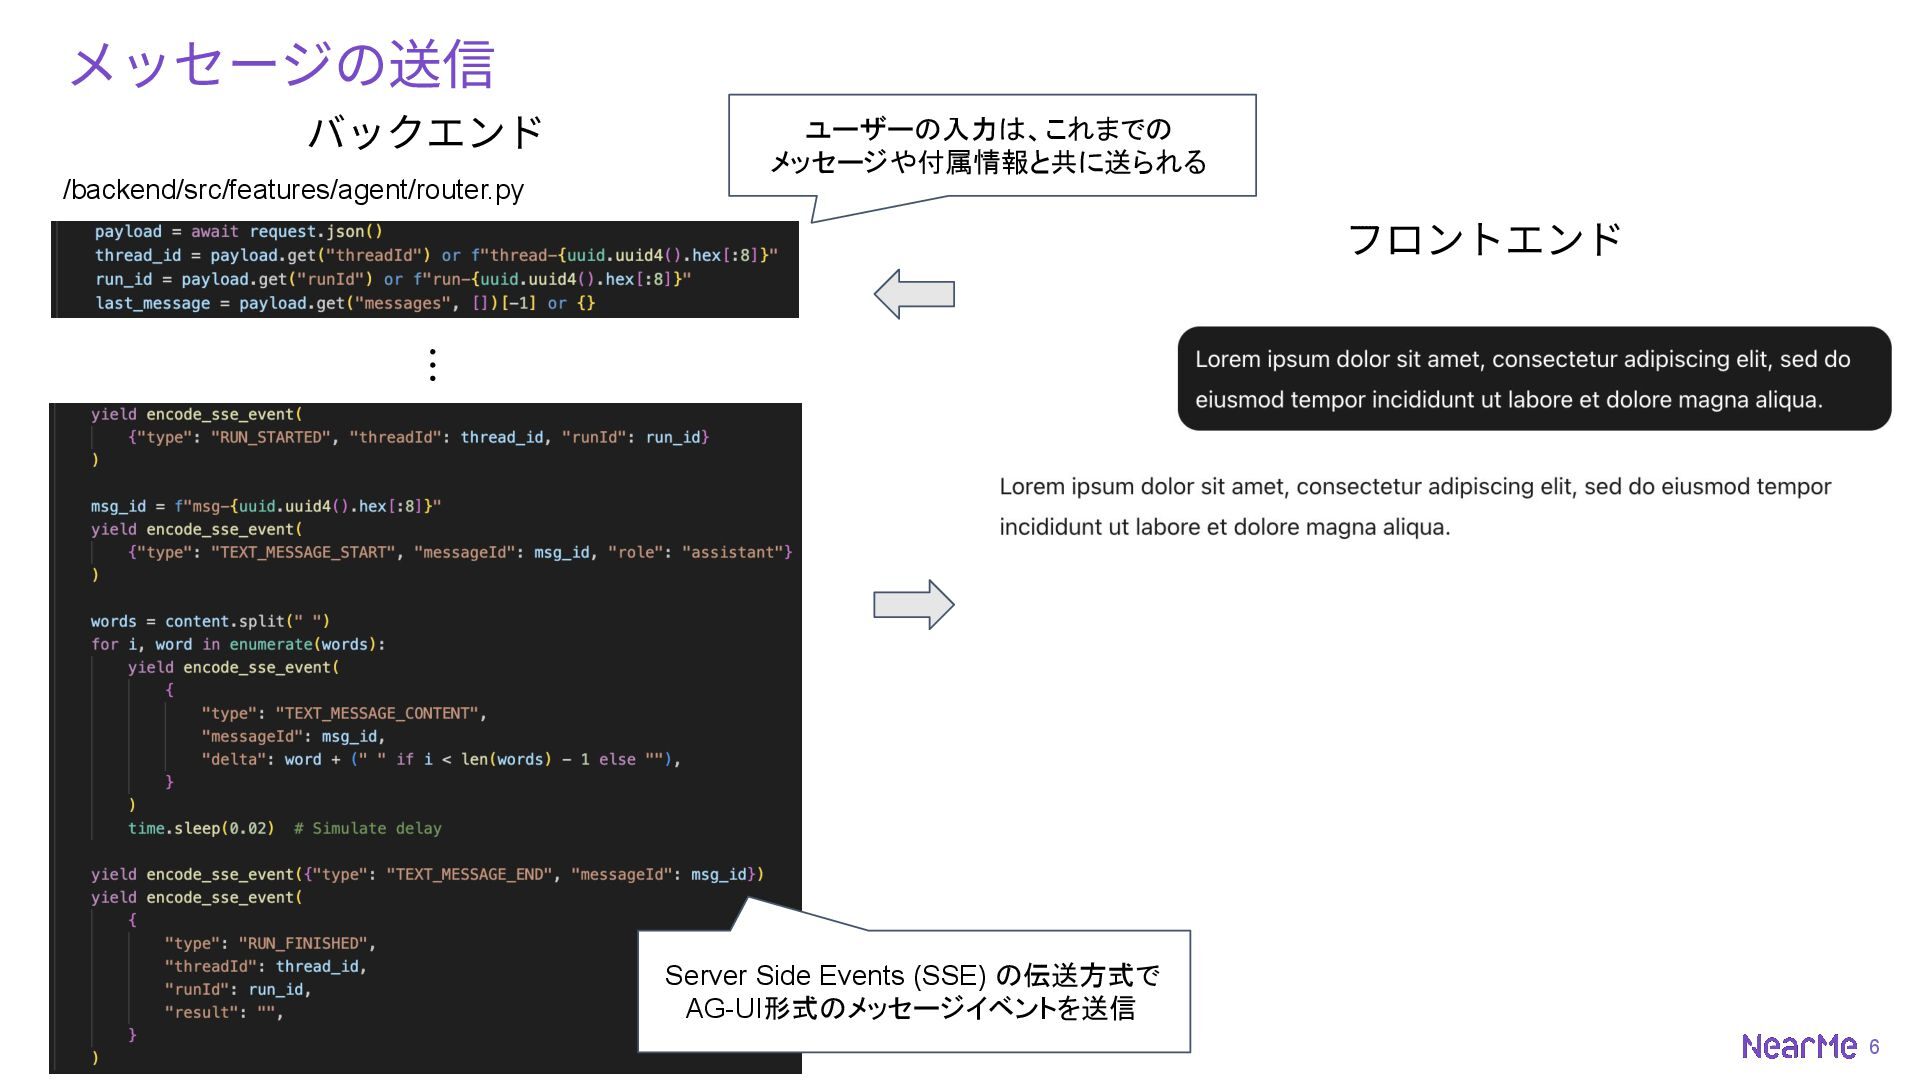Click the NearMe logo
This screenshot has height=1080, width=1920.
point(1798,1046)
